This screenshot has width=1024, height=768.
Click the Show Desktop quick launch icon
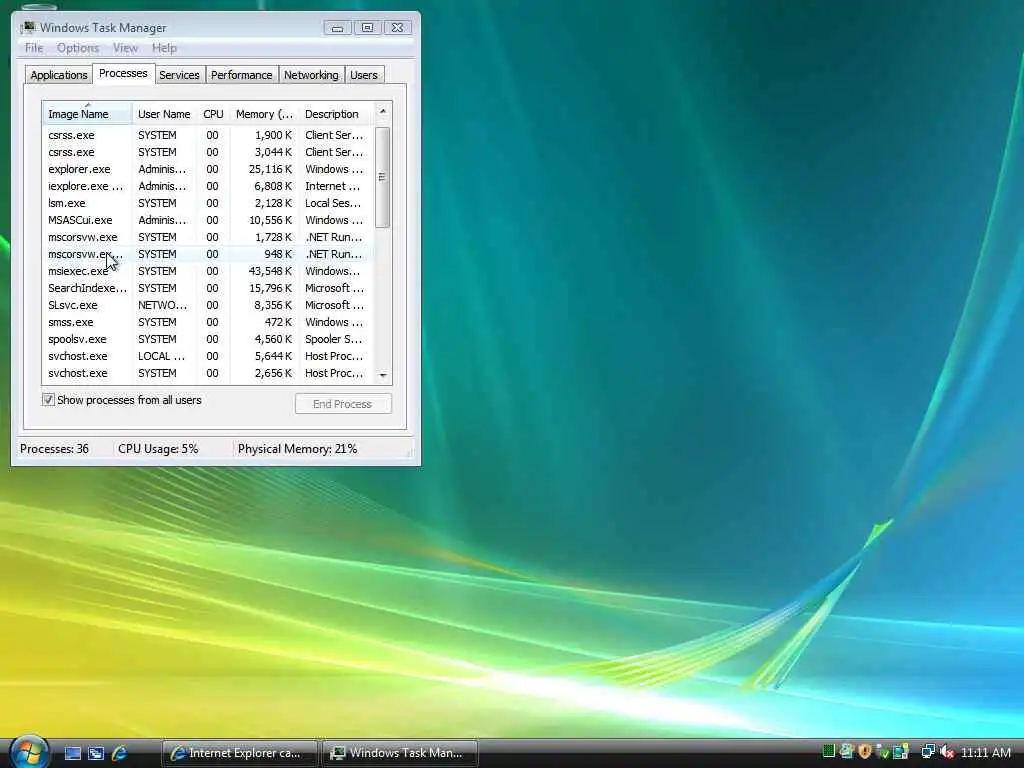pyautogui.click(x=72, y=753)
